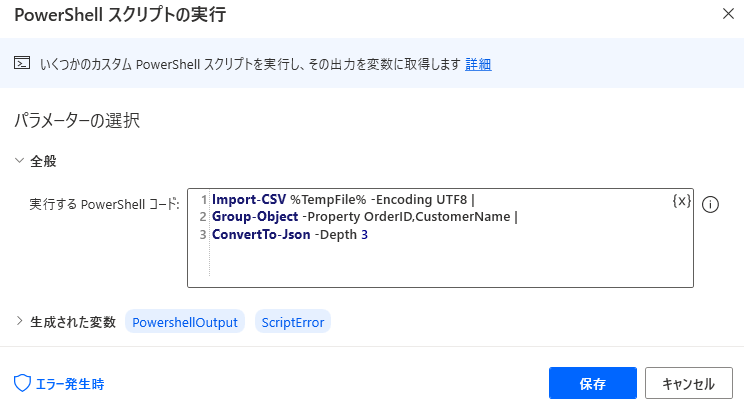Place cursor on Group-Object code line
744x413 pixels.
[364, 216]
